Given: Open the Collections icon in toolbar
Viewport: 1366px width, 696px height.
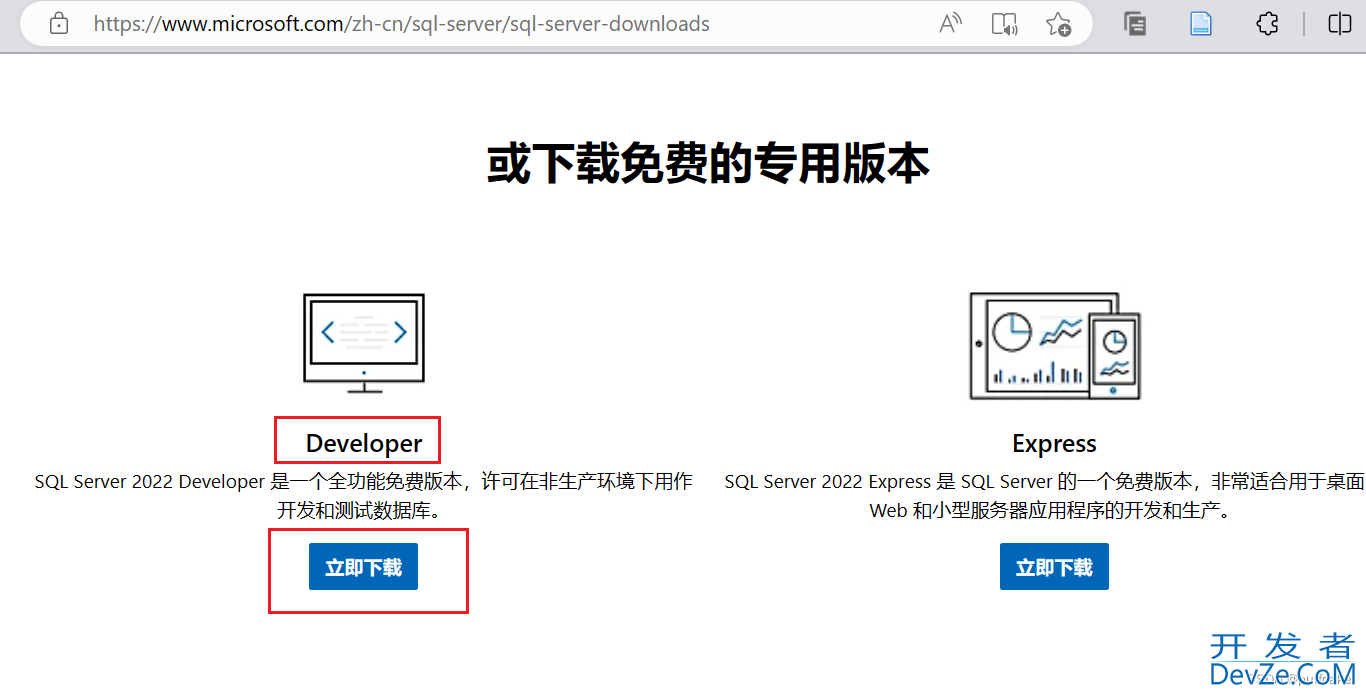Looking at the screenshot, I should [x=1135, y=24].
